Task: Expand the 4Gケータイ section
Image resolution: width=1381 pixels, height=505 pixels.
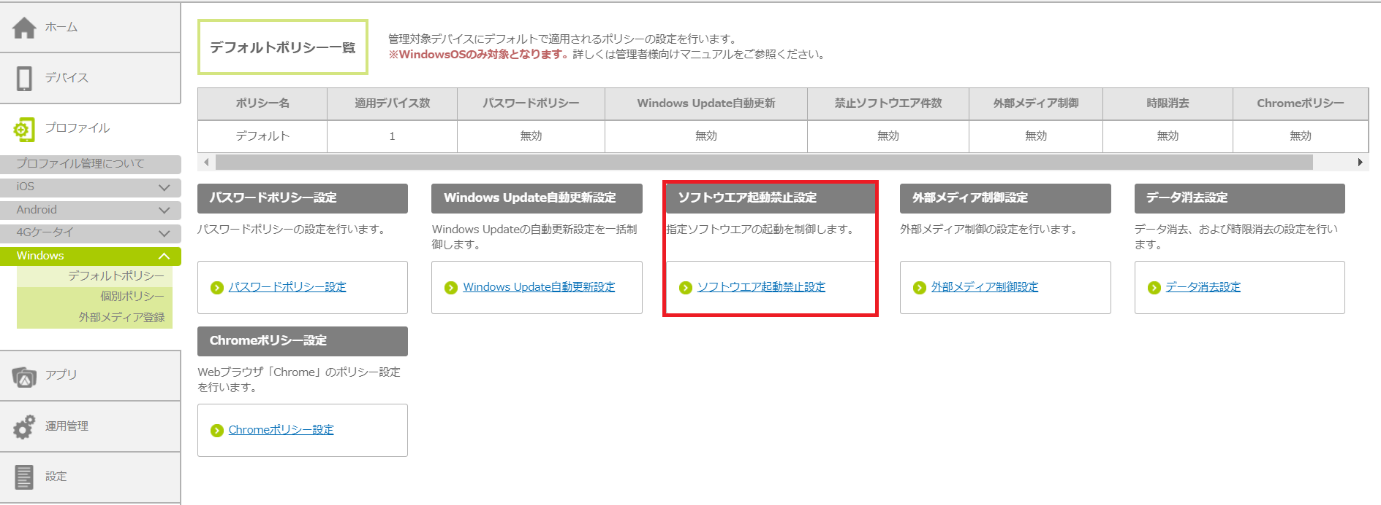Action: coord(164,233)
